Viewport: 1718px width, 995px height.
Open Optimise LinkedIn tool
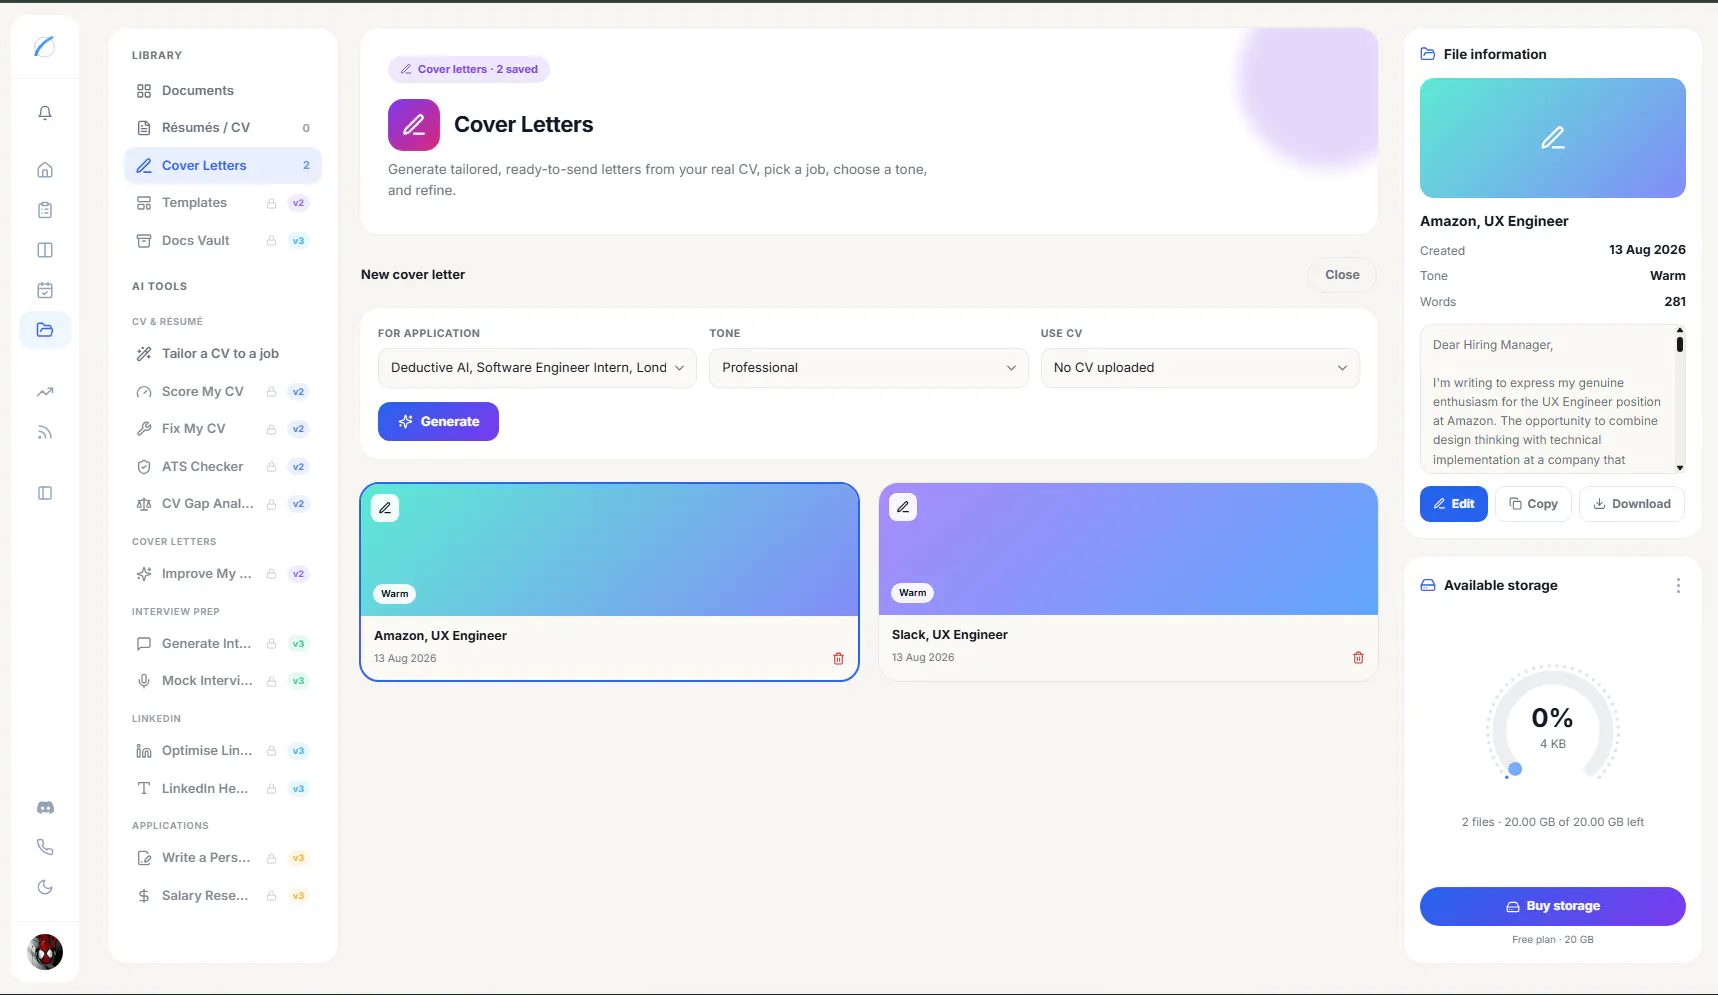point(223,751)
